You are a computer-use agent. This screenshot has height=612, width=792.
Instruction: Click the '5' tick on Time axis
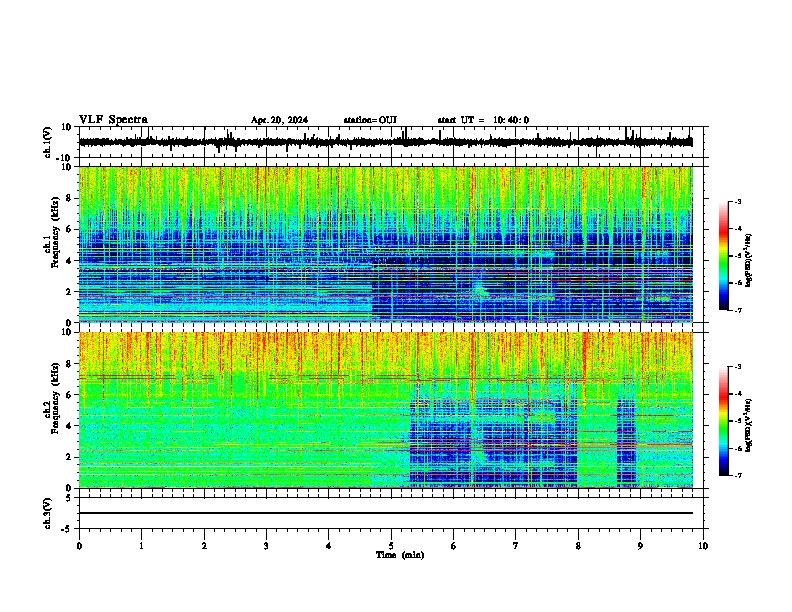coord(391,546)
